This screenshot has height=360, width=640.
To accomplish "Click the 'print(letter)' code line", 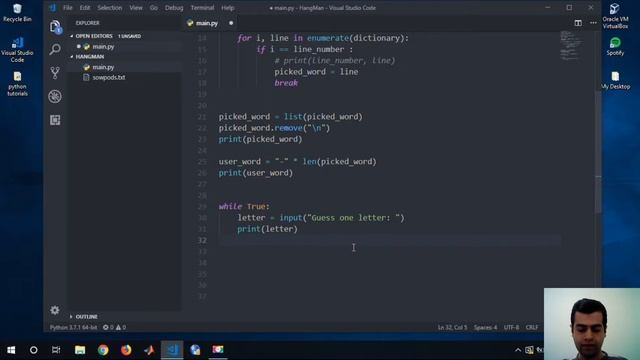I will pos(268,229).
